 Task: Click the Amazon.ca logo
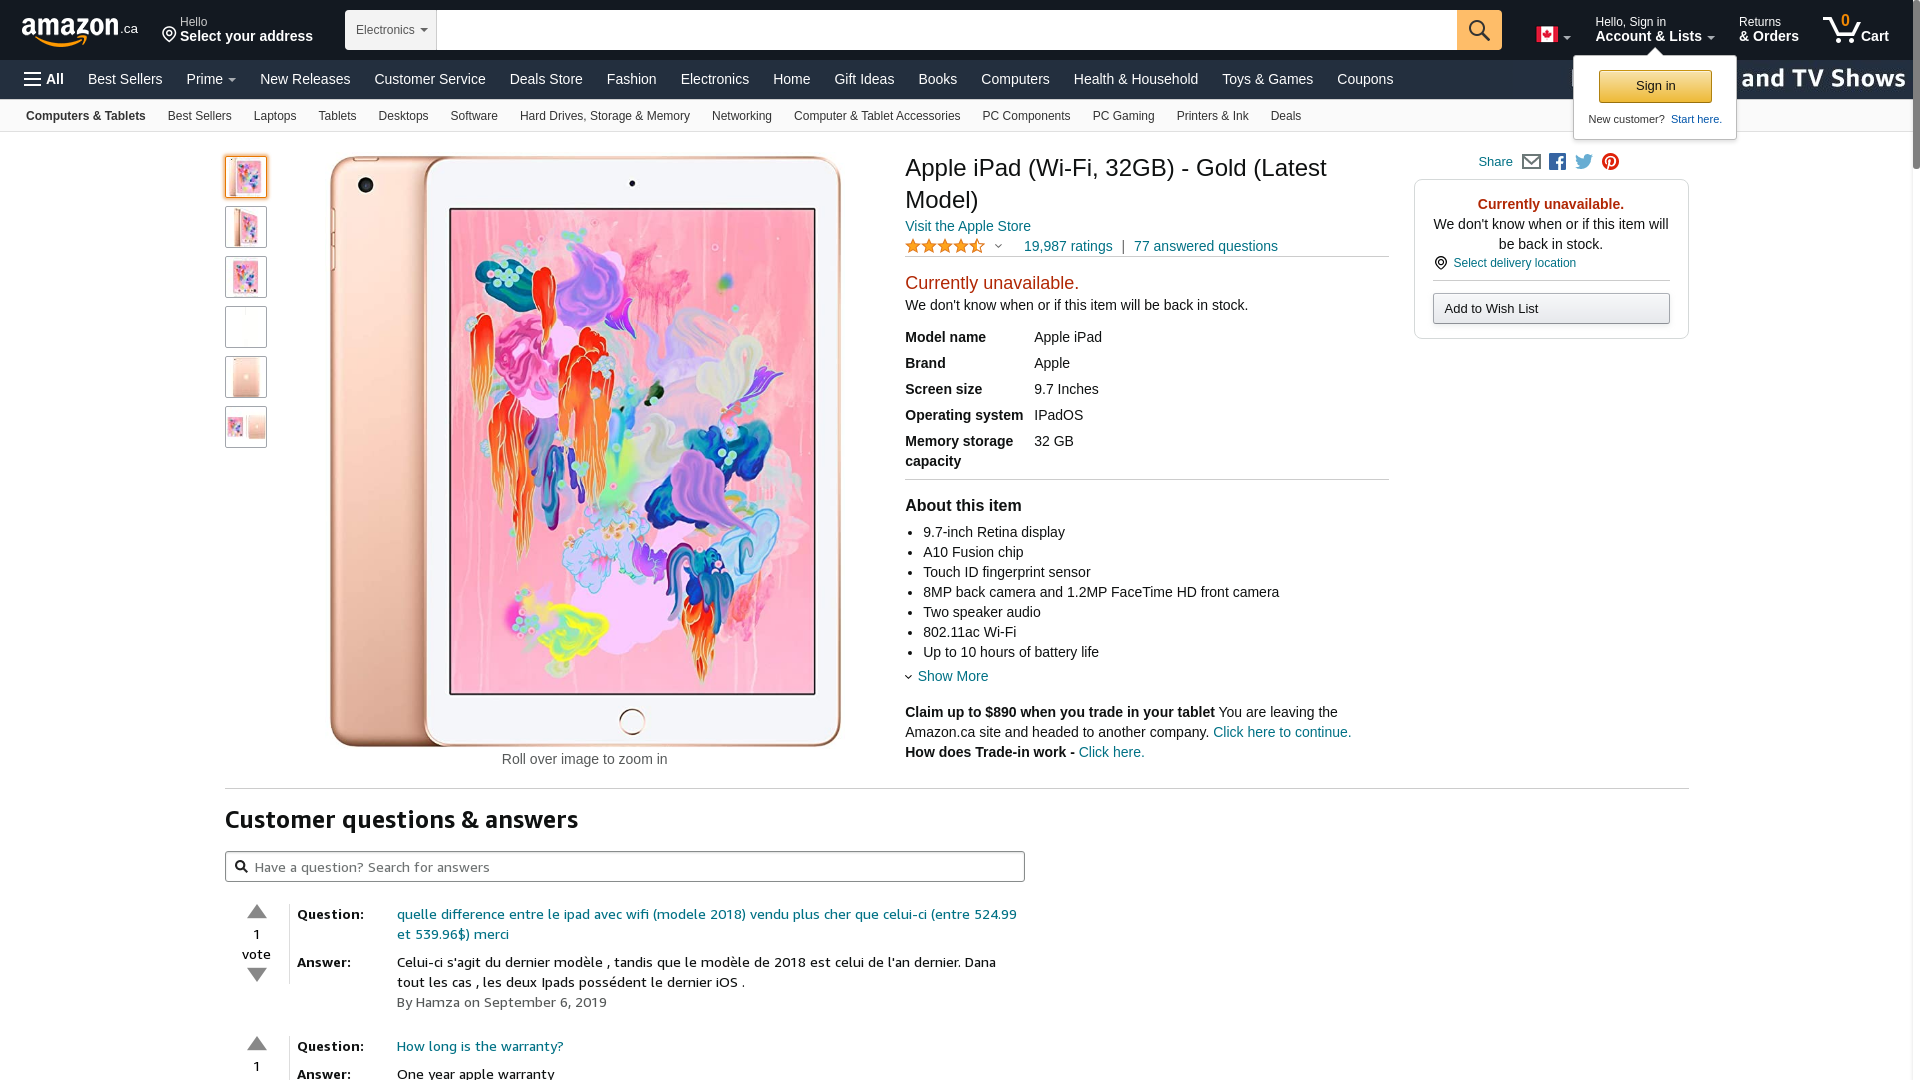tap(80, 31)
